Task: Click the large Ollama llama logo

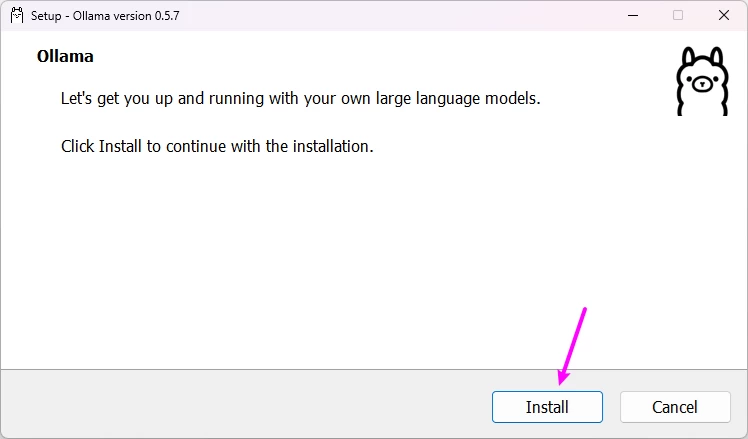Action: pyautogui.click(x=701, y=81)
